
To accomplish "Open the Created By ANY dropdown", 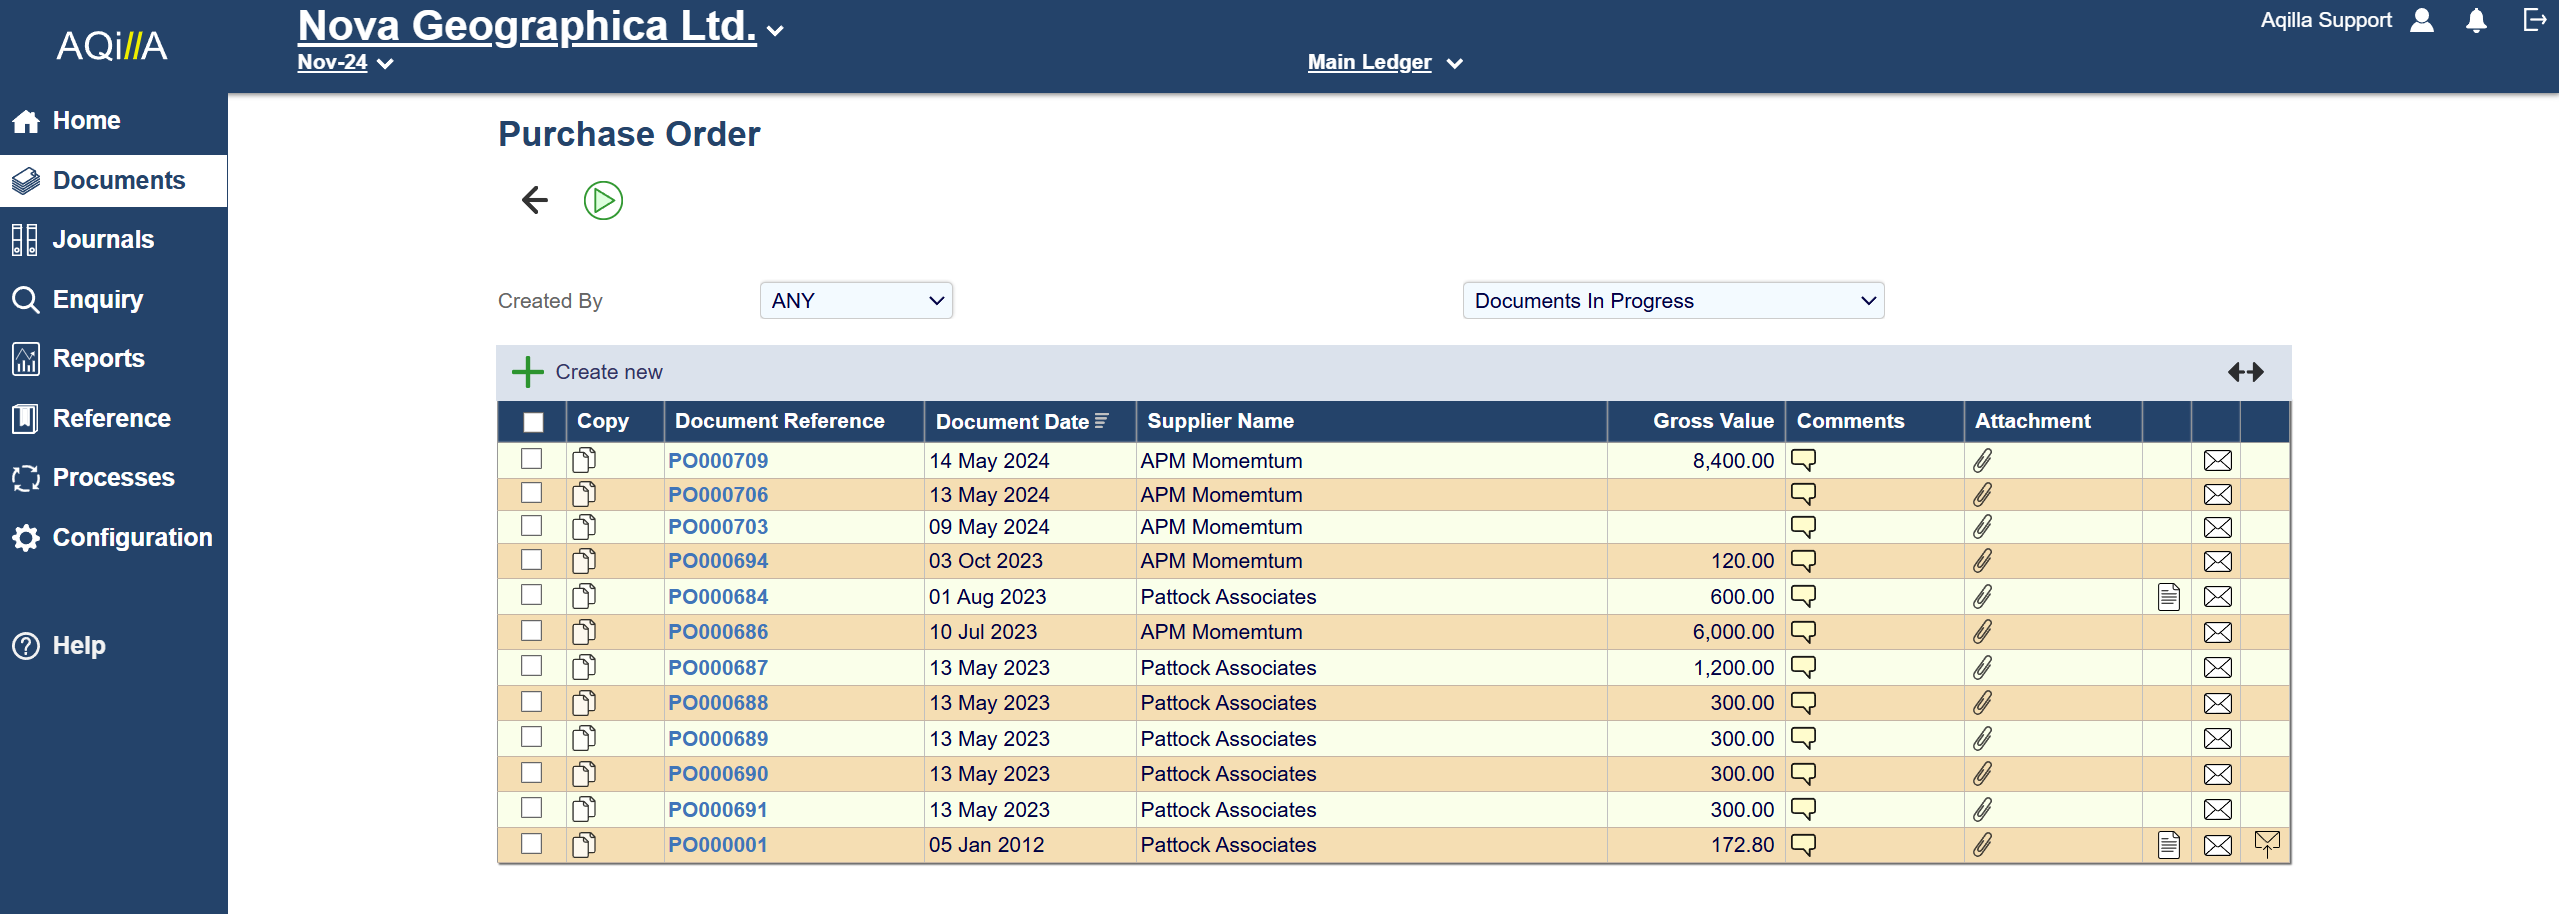I will (x=856, y=301).
